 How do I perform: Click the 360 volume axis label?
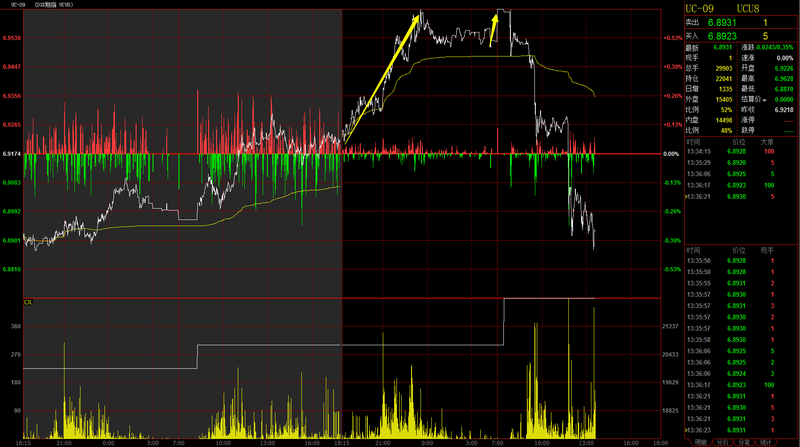pyautogui.click(x=16, y=326)
